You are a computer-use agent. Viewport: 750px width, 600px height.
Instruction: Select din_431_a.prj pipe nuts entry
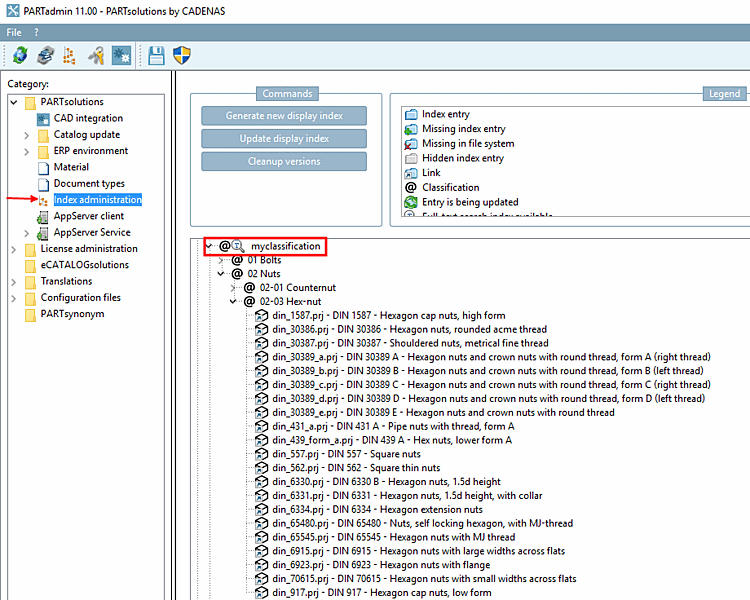(393, 426)
